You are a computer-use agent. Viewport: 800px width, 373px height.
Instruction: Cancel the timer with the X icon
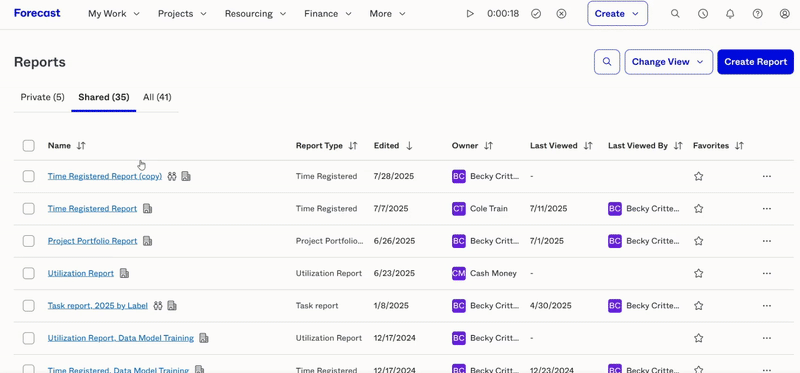click(x=561, y=14)
